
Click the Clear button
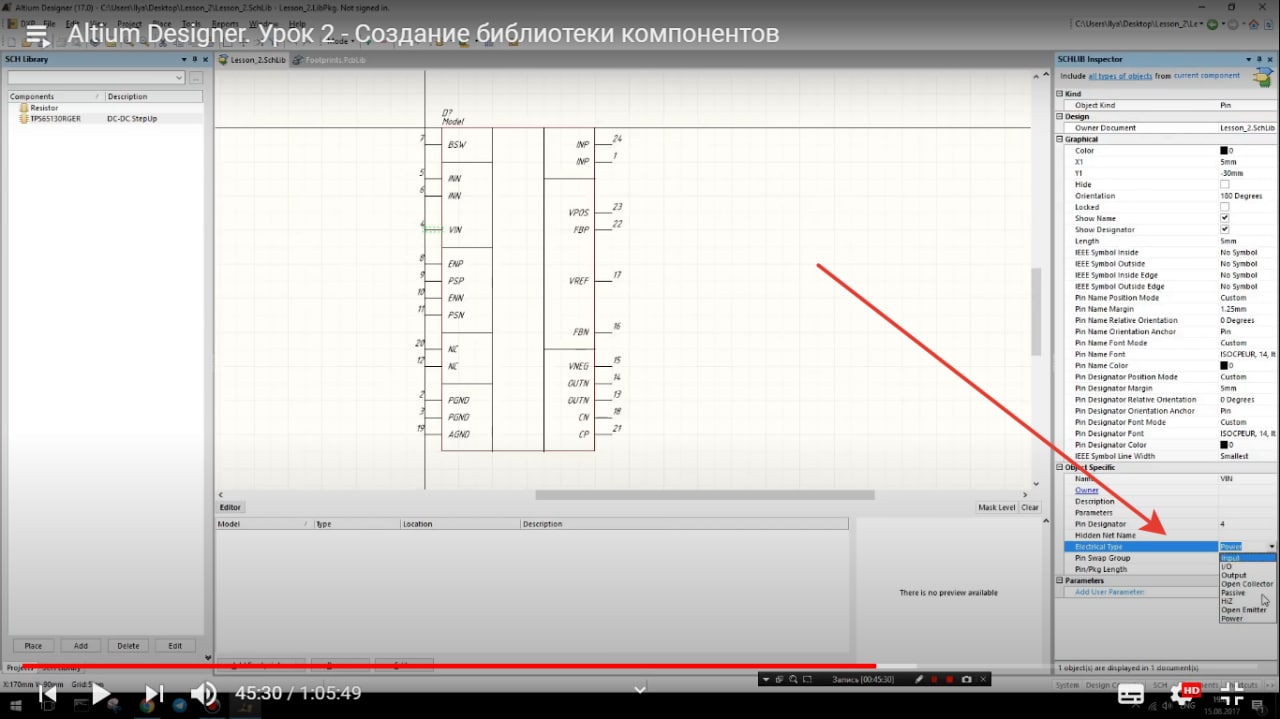1030,507
